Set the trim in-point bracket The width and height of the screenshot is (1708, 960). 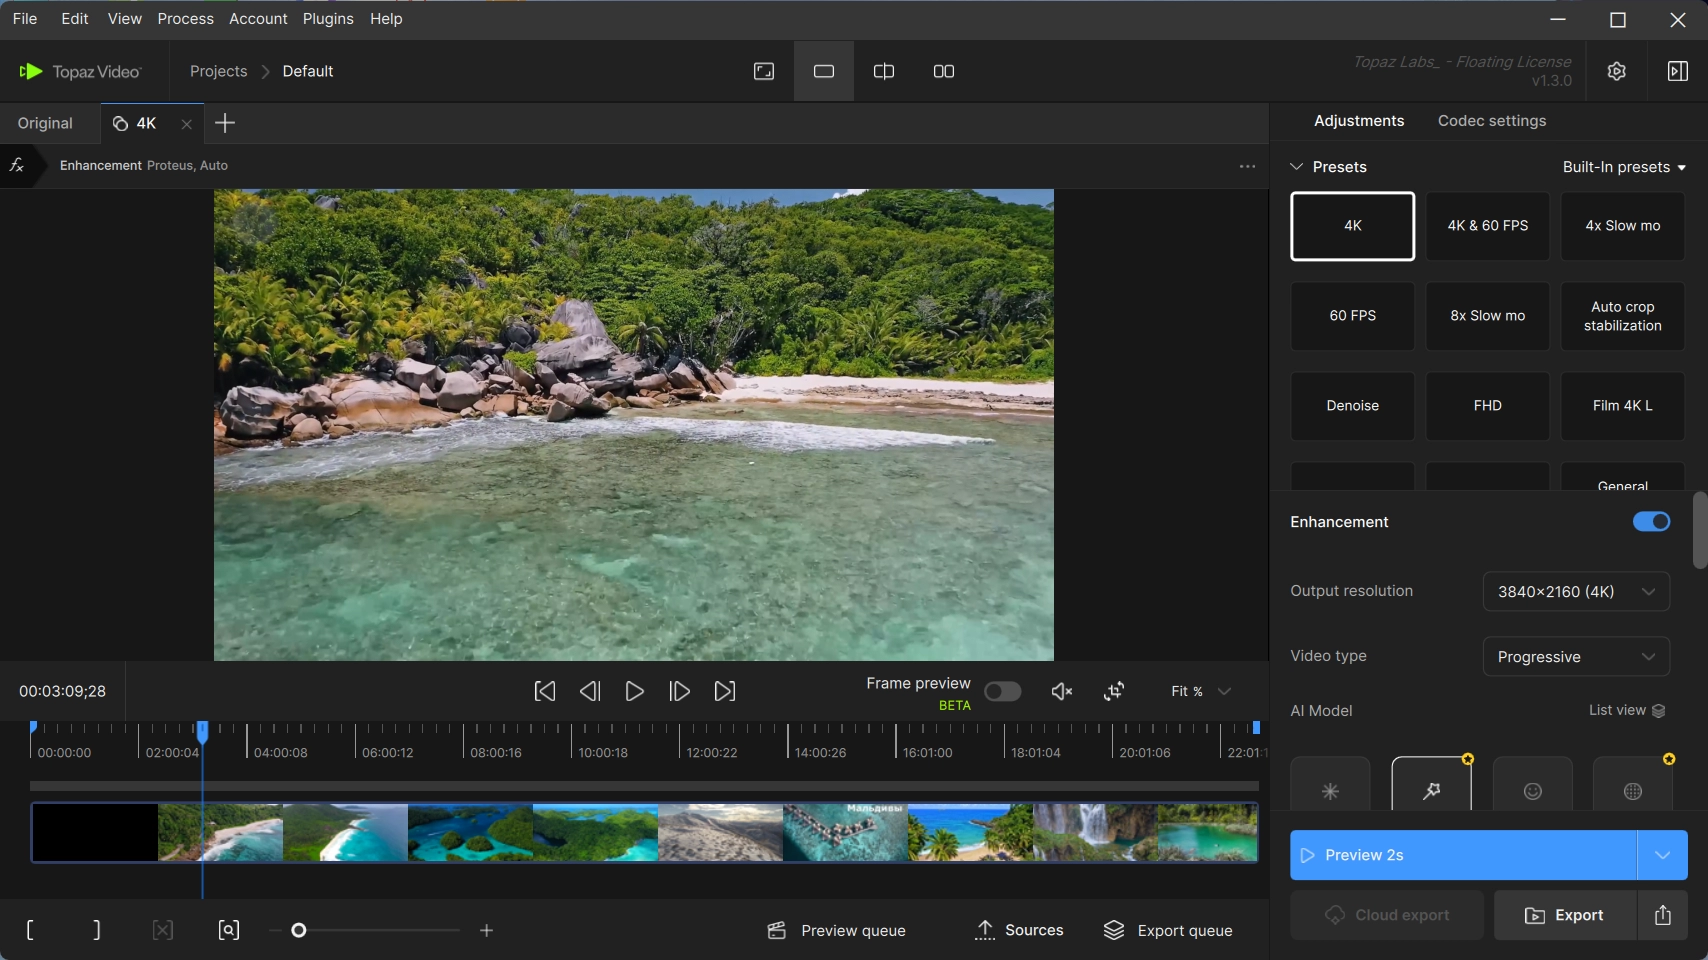coord(30,930)
